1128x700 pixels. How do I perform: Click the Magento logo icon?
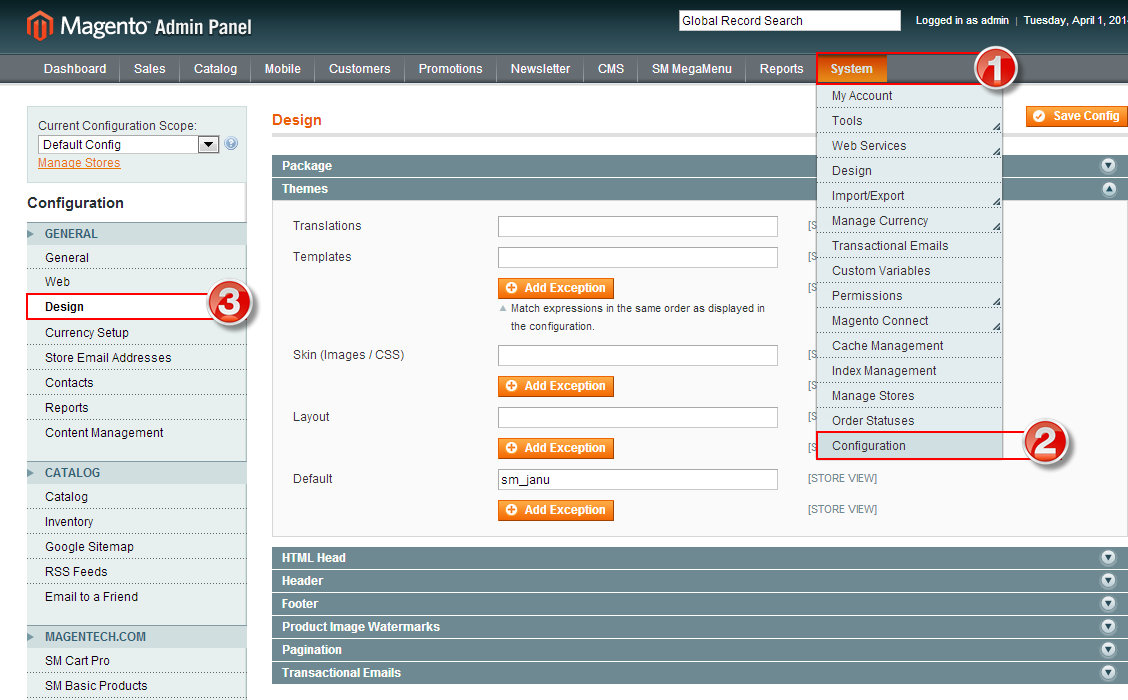[40, 26]
